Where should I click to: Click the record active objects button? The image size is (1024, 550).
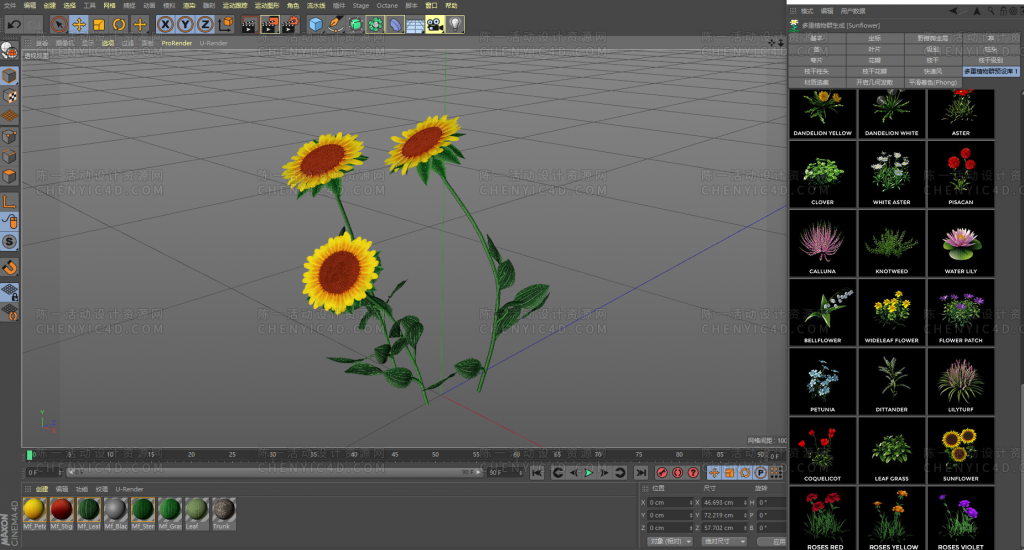[x=662, y=472]
